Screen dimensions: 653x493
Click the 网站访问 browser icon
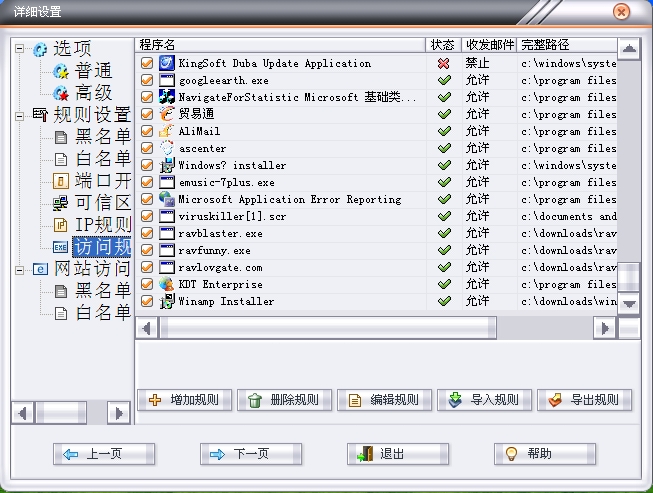[40, 269]
